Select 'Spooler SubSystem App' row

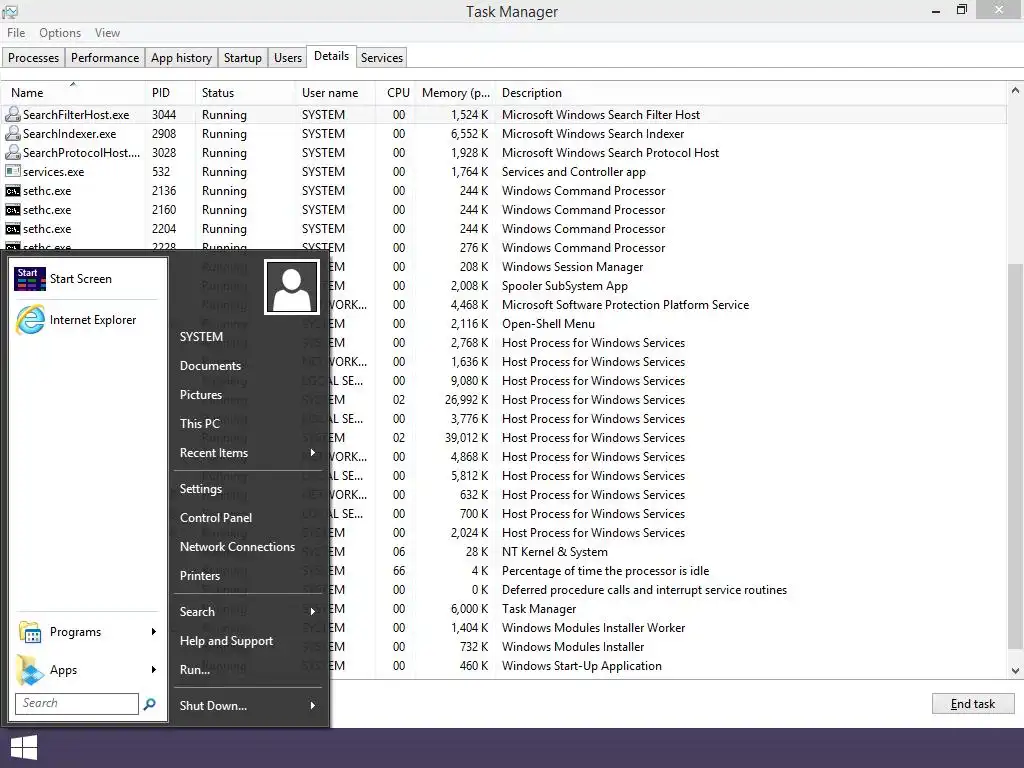(564, 285)
